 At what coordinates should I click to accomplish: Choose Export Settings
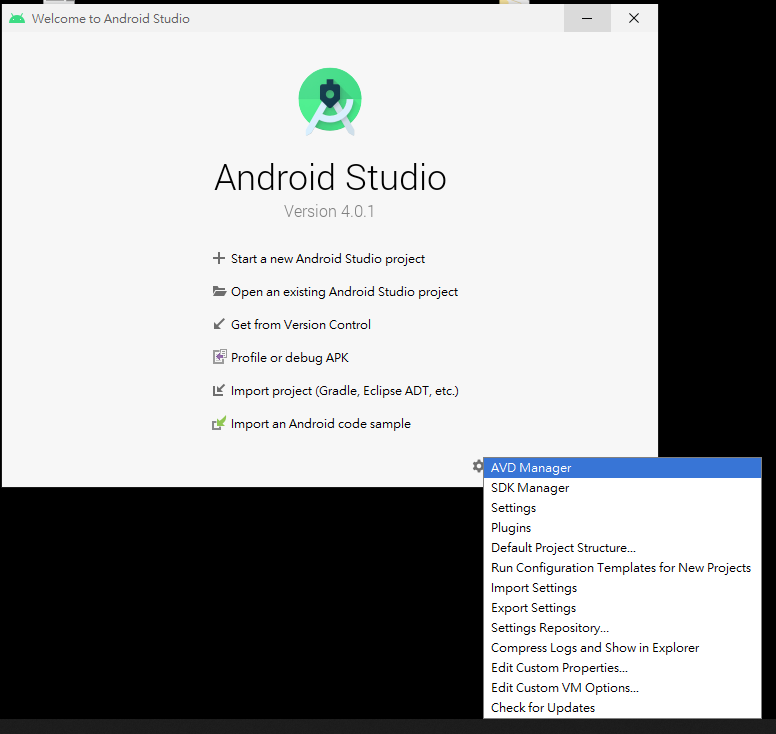(622, 608)
